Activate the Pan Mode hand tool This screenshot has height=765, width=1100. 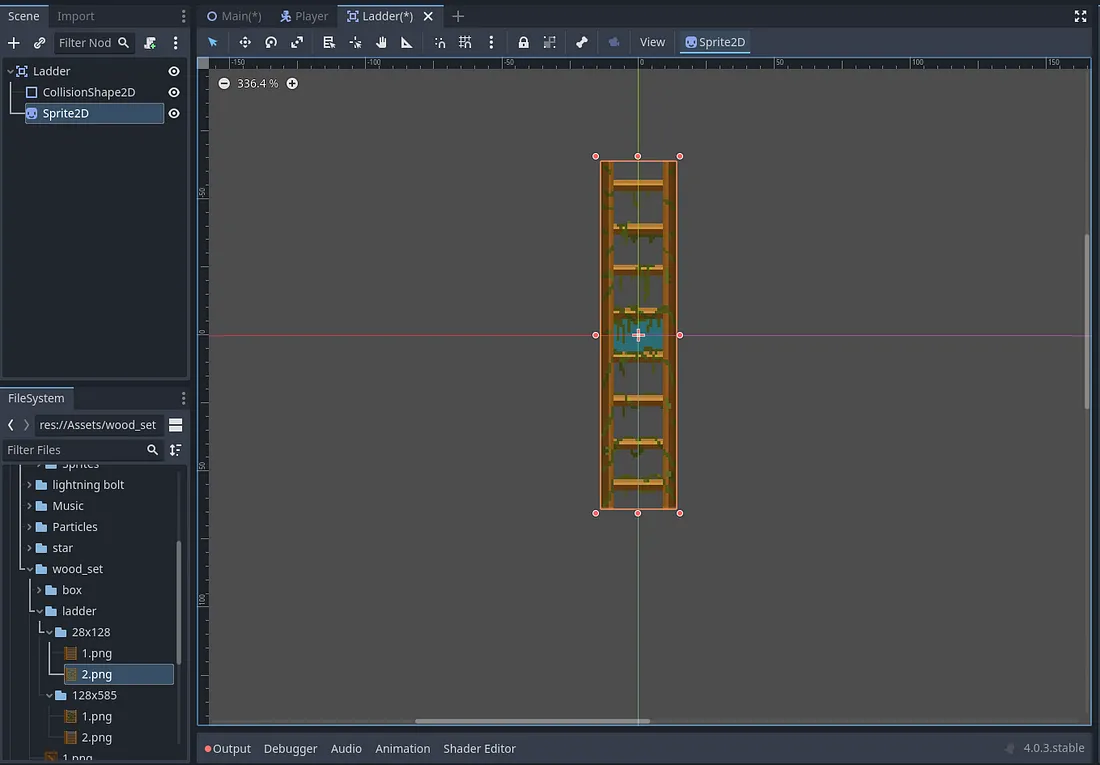tap(381, 42)
